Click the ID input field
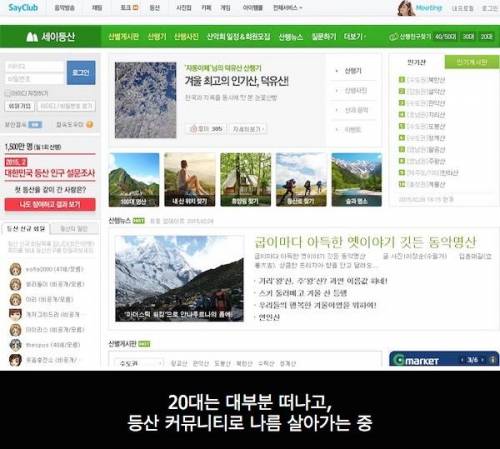This screenshot has width=500, height=449. (35, 66)
